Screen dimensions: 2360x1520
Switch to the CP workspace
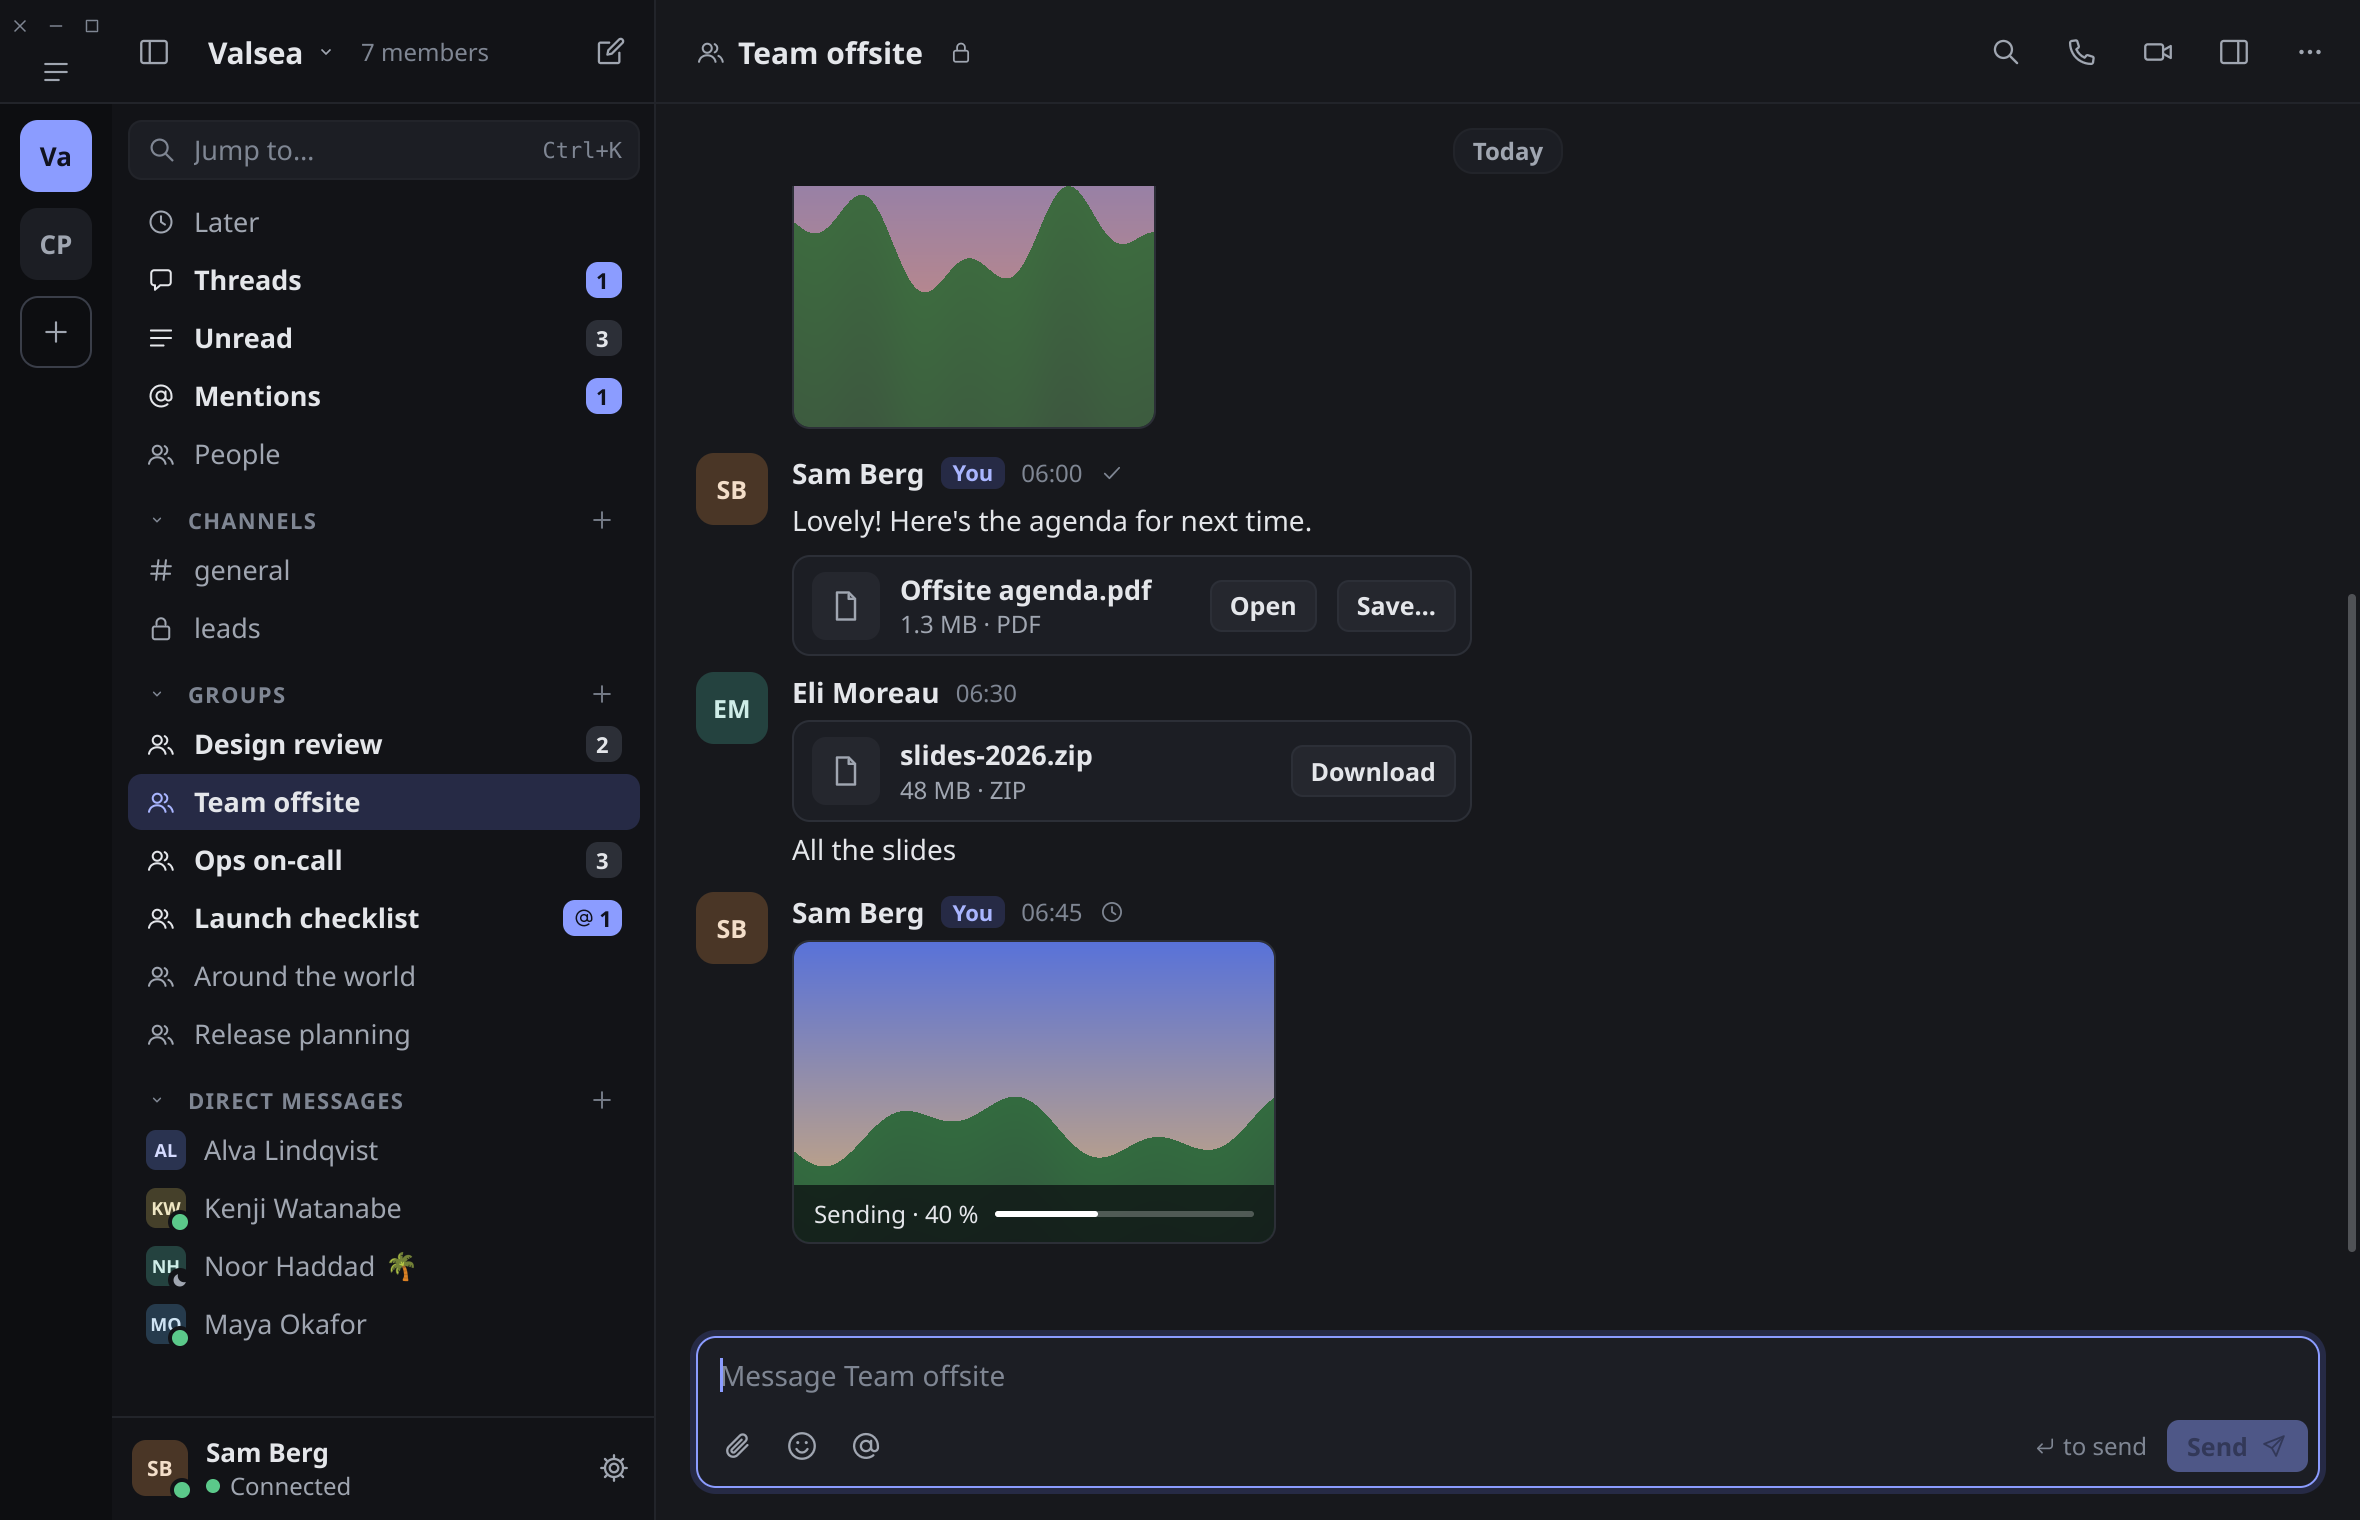56,244
